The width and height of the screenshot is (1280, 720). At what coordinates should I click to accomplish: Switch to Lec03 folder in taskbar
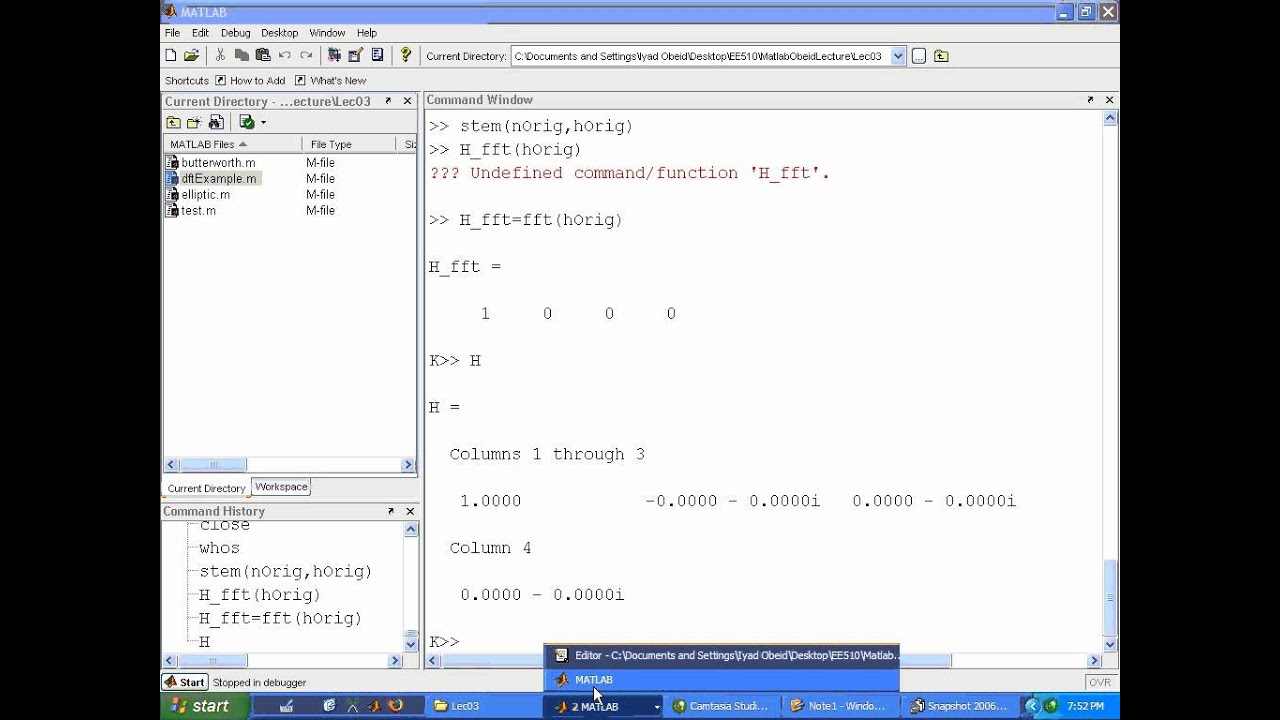[484, 706]
